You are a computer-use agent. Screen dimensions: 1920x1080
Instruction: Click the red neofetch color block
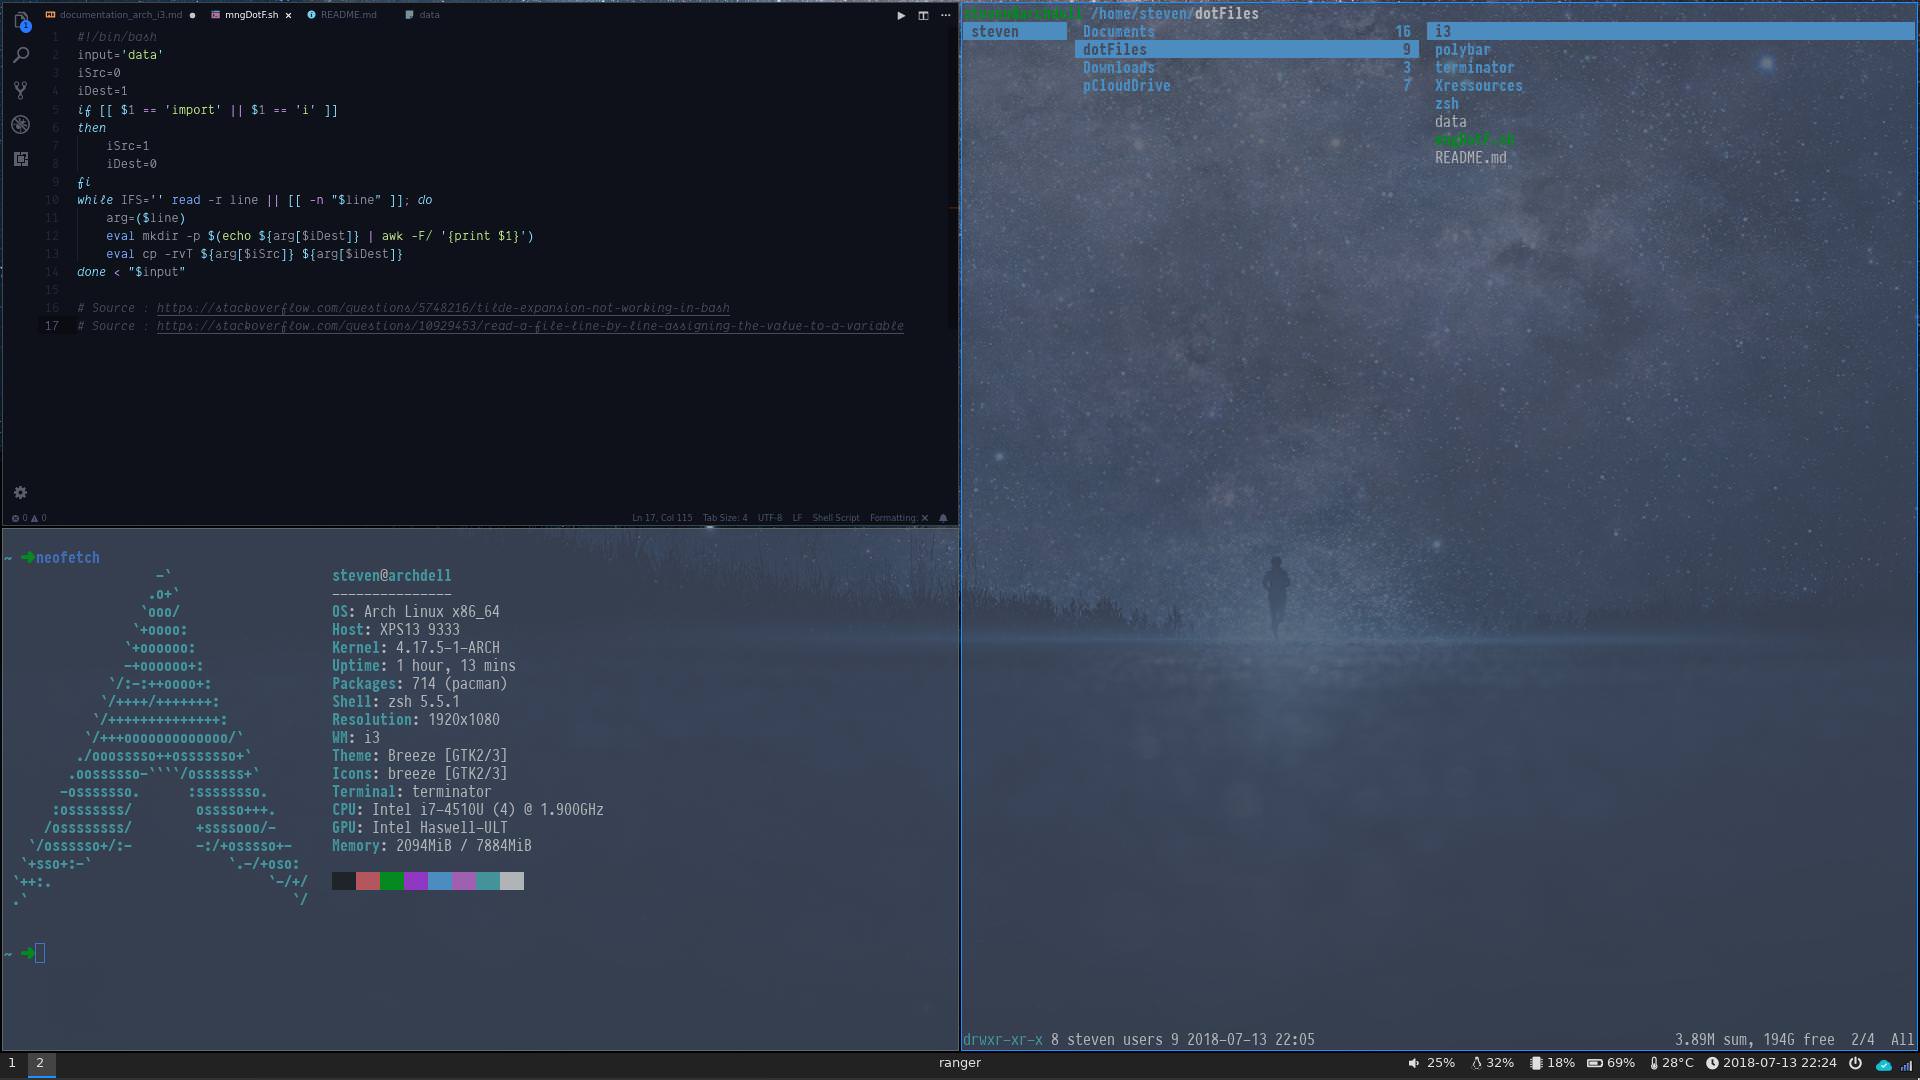click(368, 881)
